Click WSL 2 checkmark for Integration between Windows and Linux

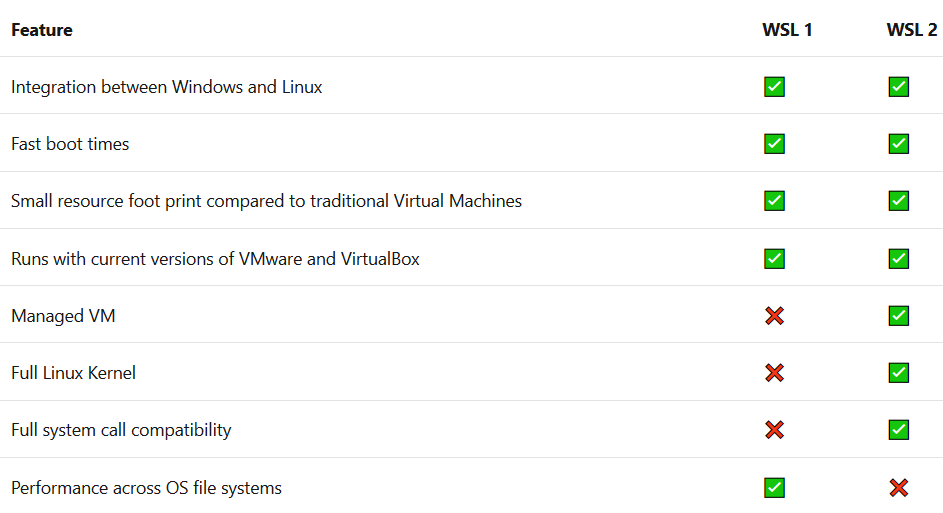898,87
